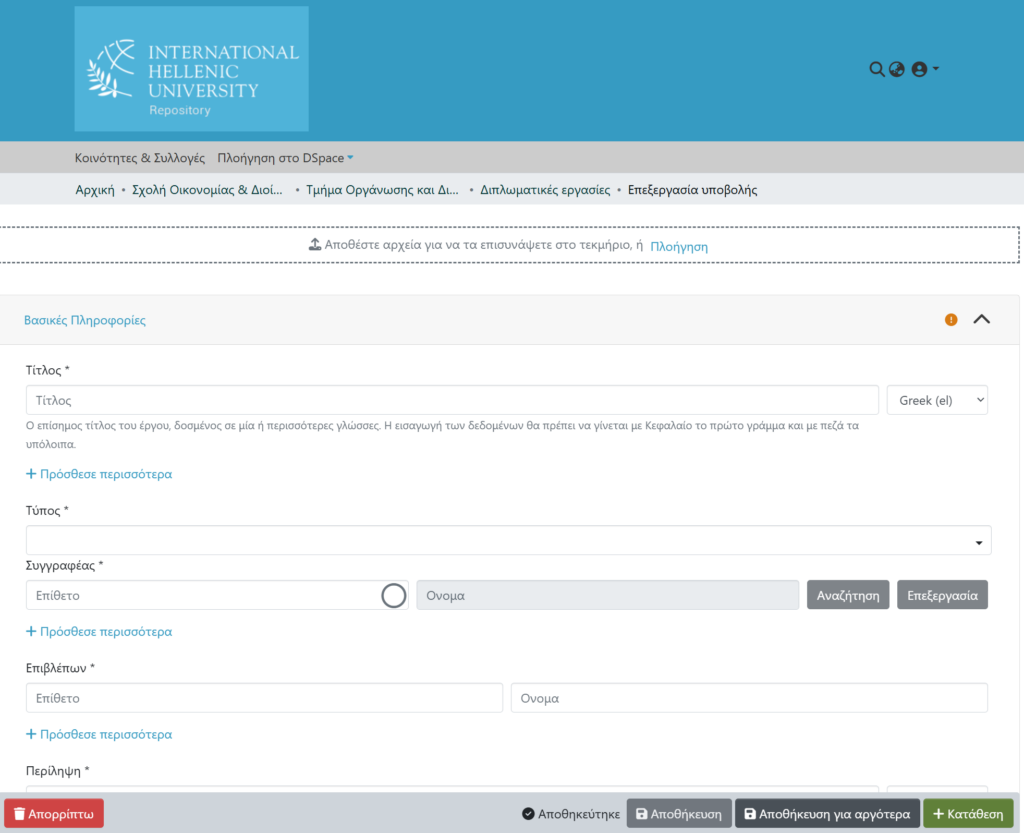Click the orange warning icon in Βασικές Πληροφορίες
The width and height of the screenshot is (1024, 833).
[951, 320]
